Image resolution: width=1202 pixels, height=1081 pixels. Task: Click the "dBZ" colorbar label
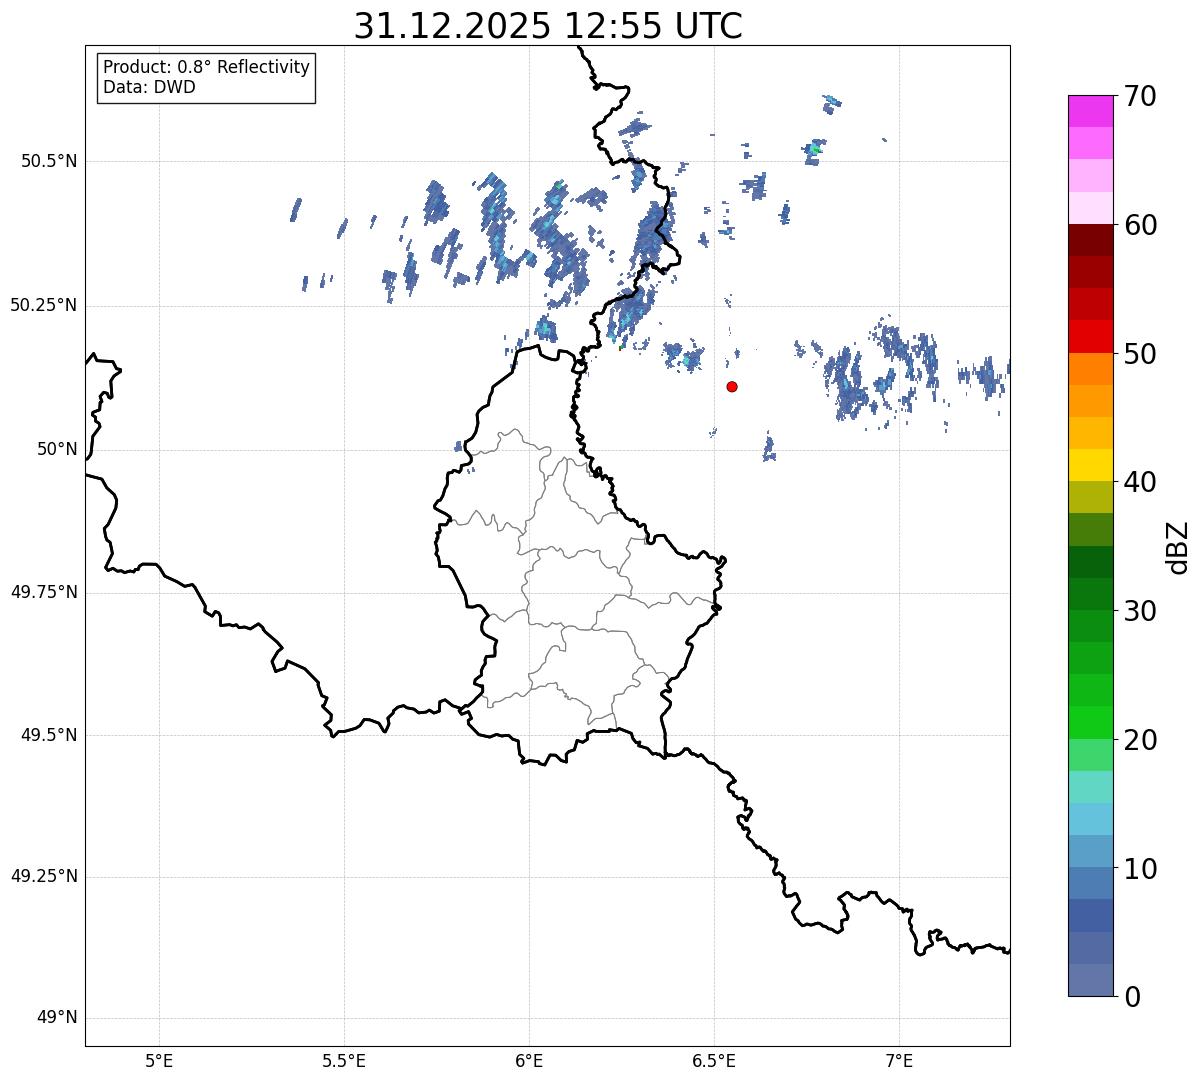(1178, 547)
